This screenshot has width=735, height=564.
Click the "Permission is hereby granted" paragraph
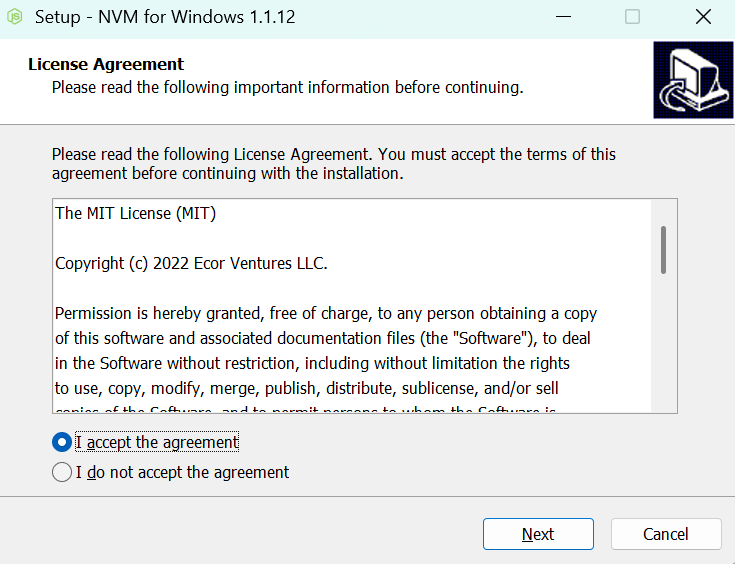coord(326,351)
